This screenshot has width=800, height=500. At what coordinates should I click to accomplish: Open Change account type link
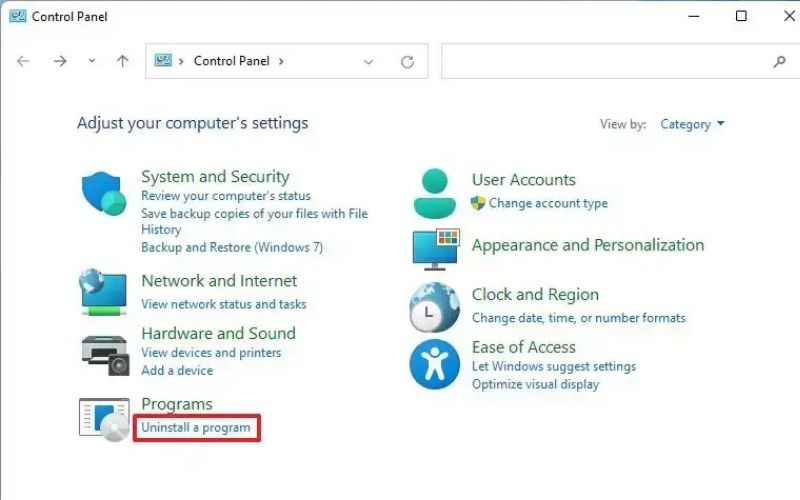pos(548,203)
